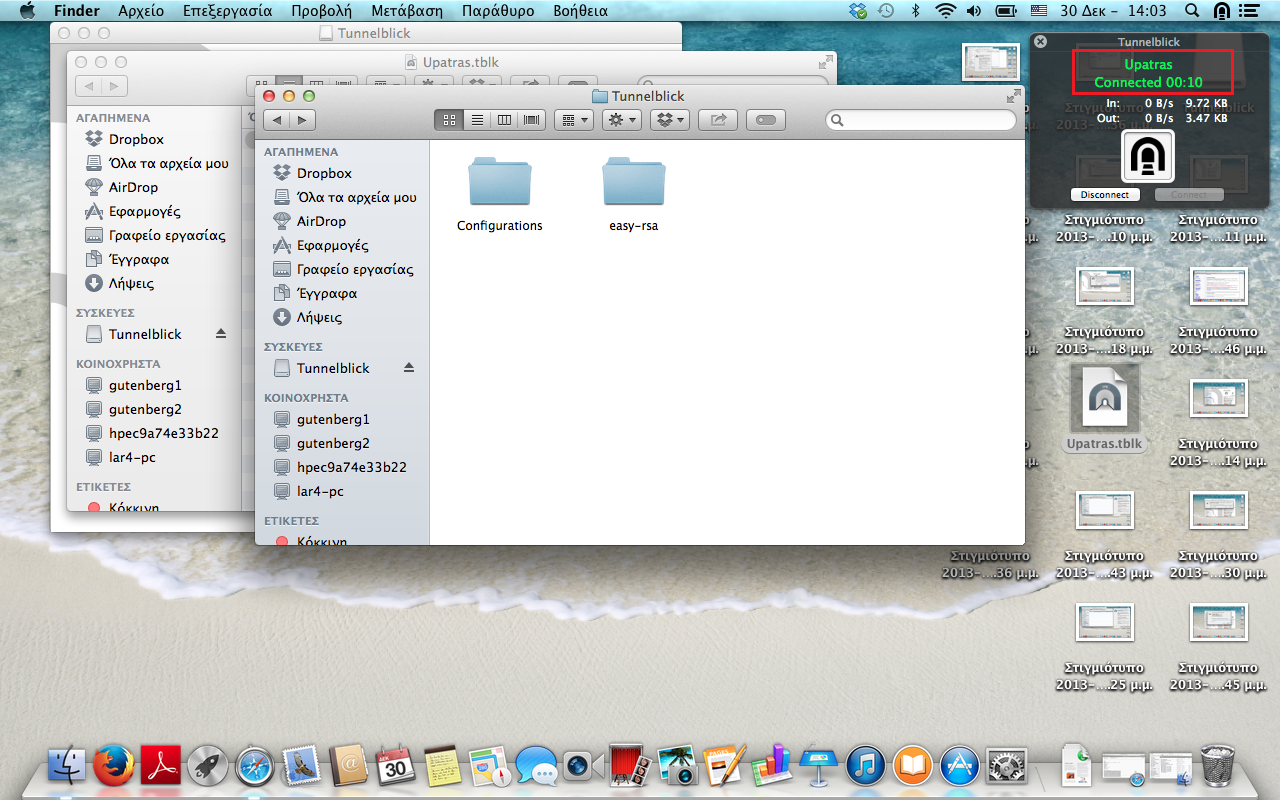The image size is (1280, 800).
Task: Open the Trash in the Dock
Action: (x=1217, y=765)
